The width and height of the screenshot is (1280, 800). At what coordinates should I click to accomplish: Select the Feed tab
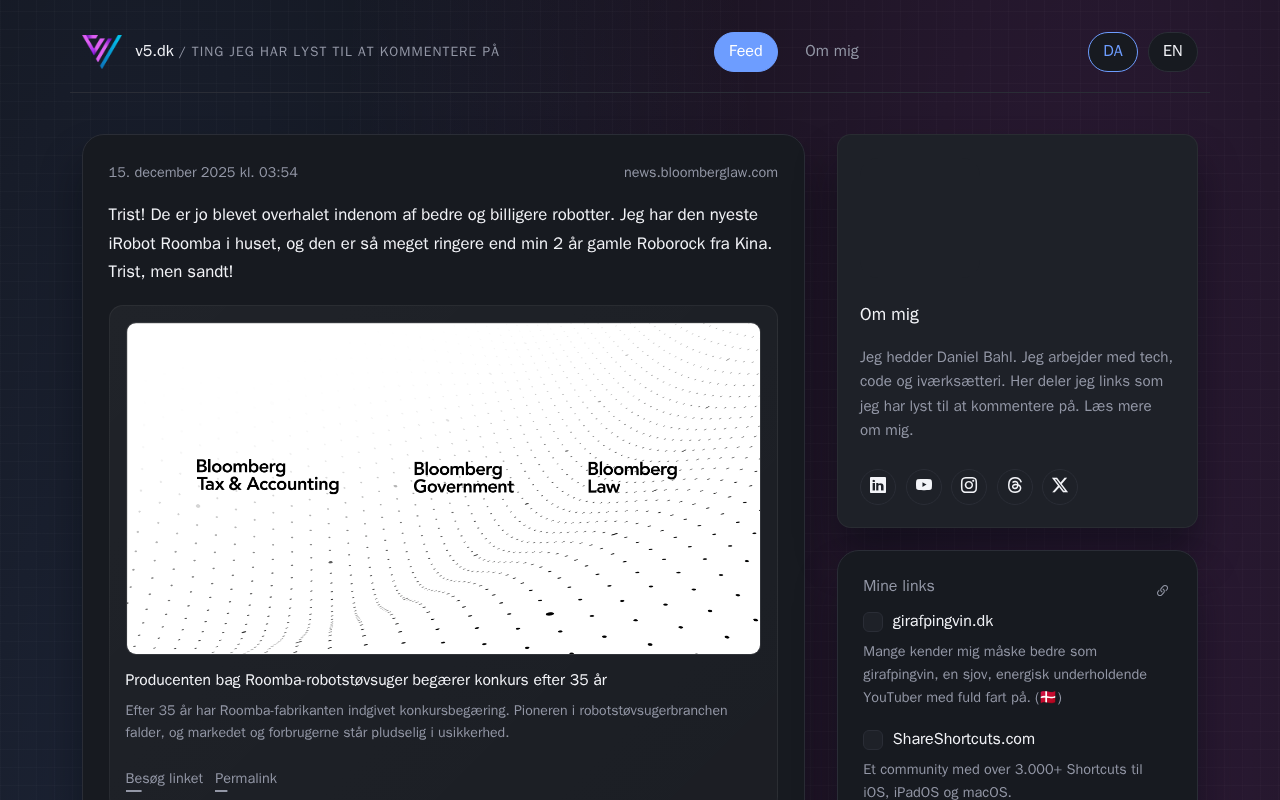[745, 52]
